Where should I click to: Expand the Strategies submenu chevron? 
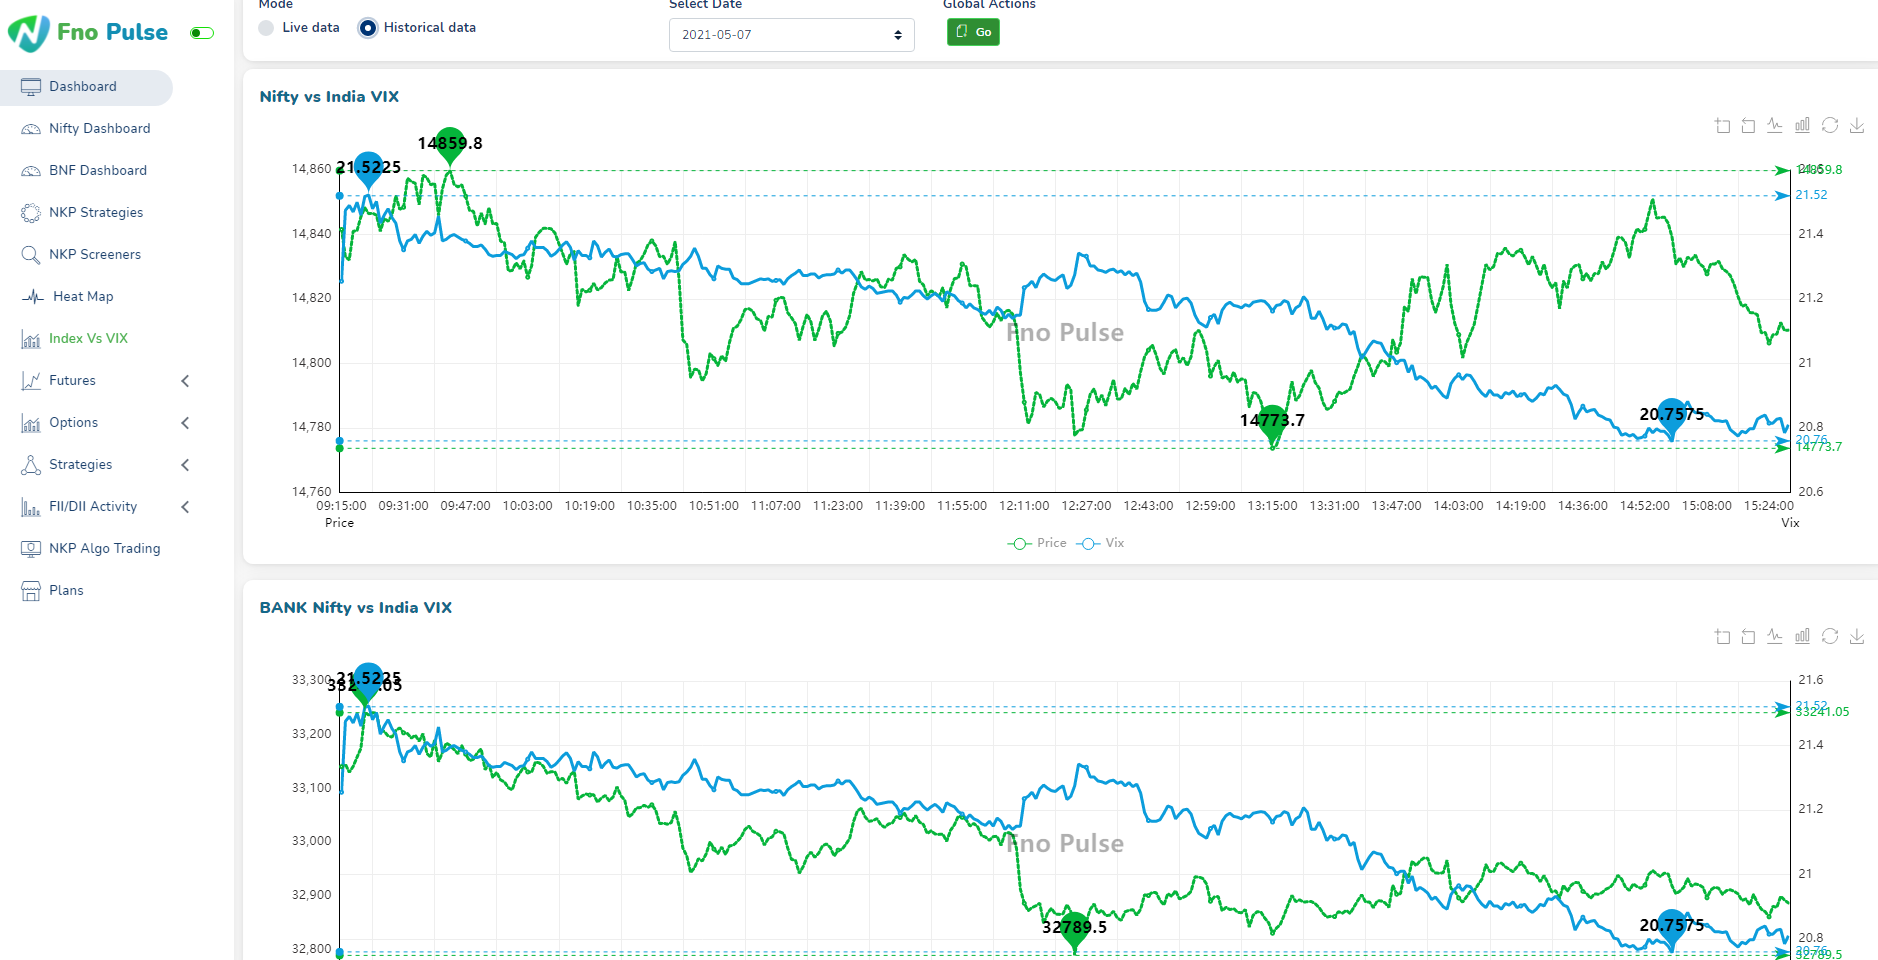[185, 465]
